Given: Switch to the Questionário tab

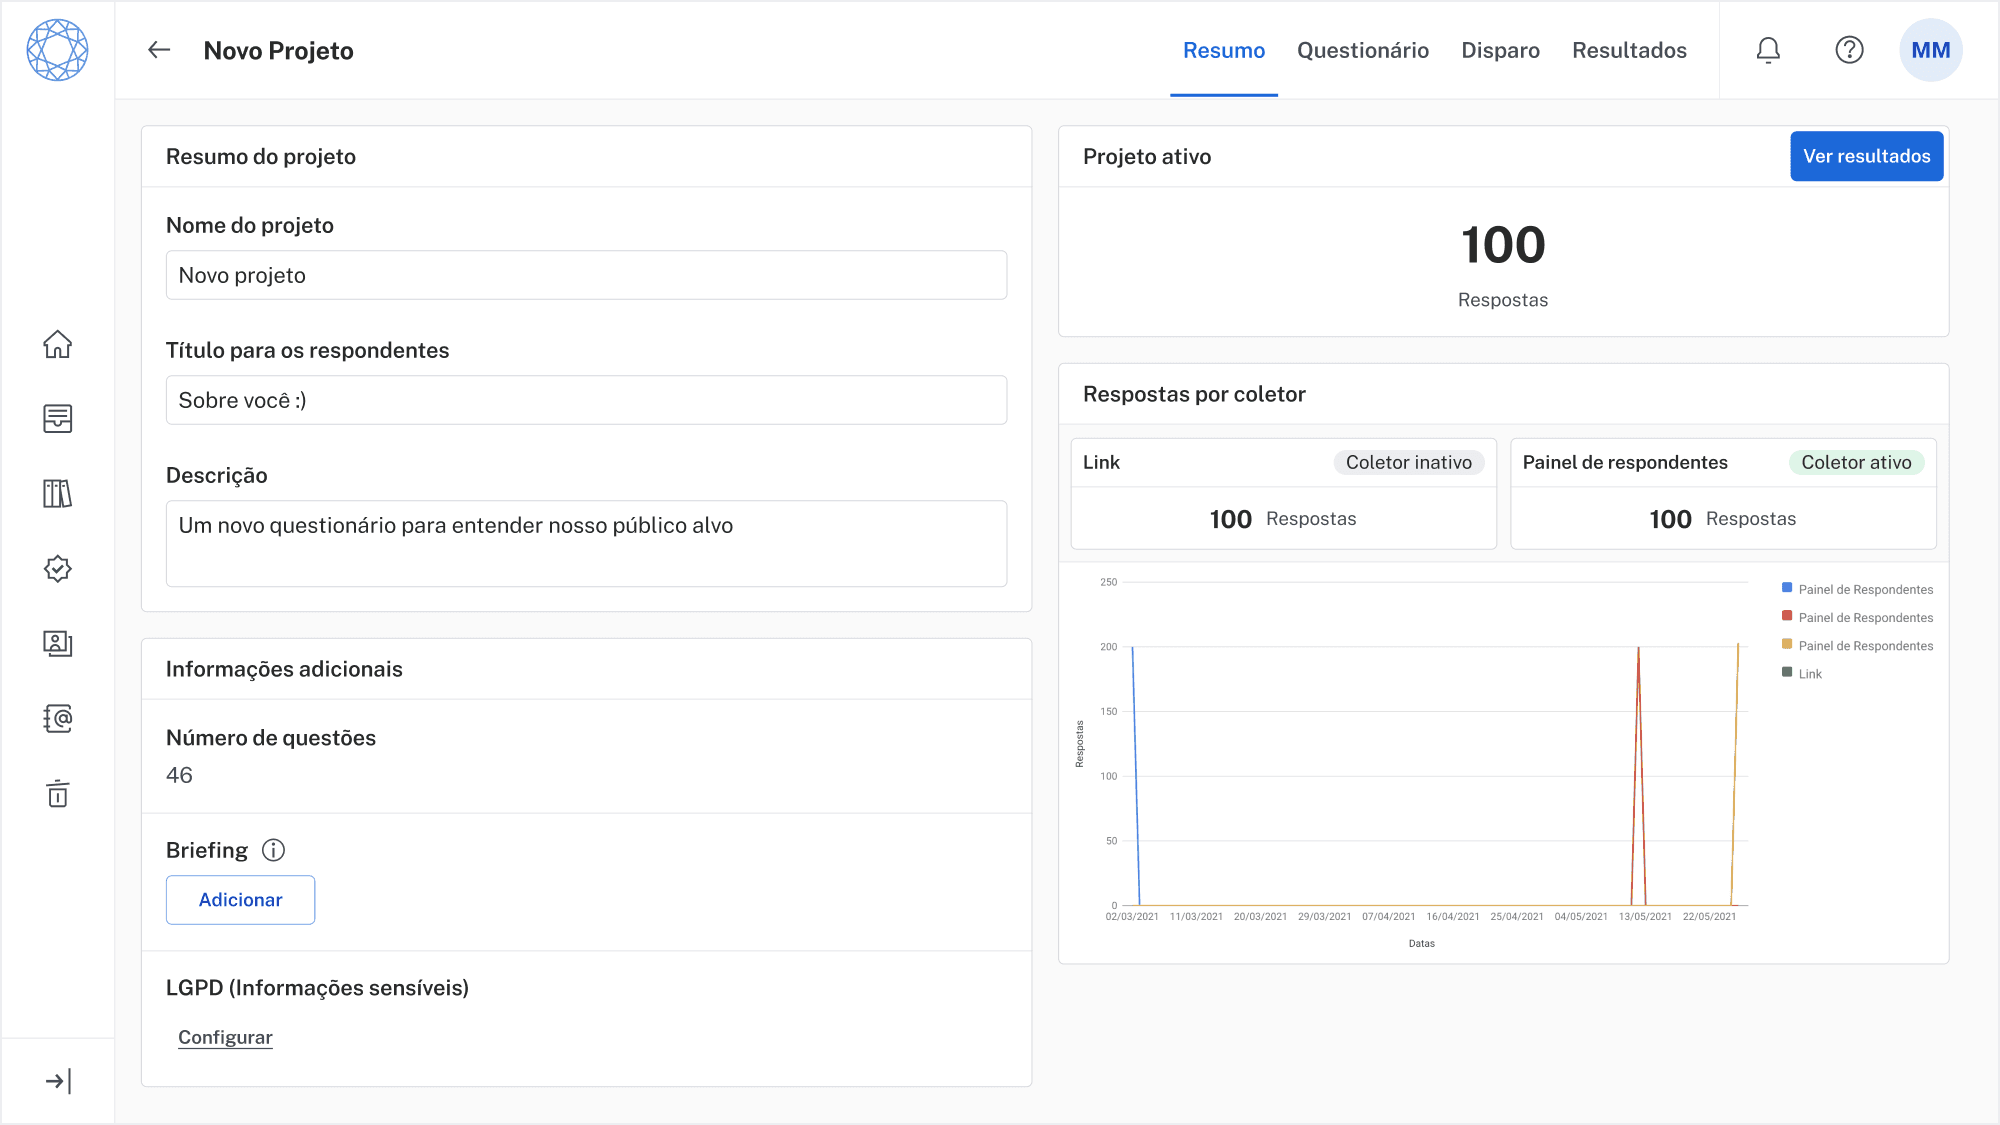Looking at the screenshot, I should point(1363,50).
